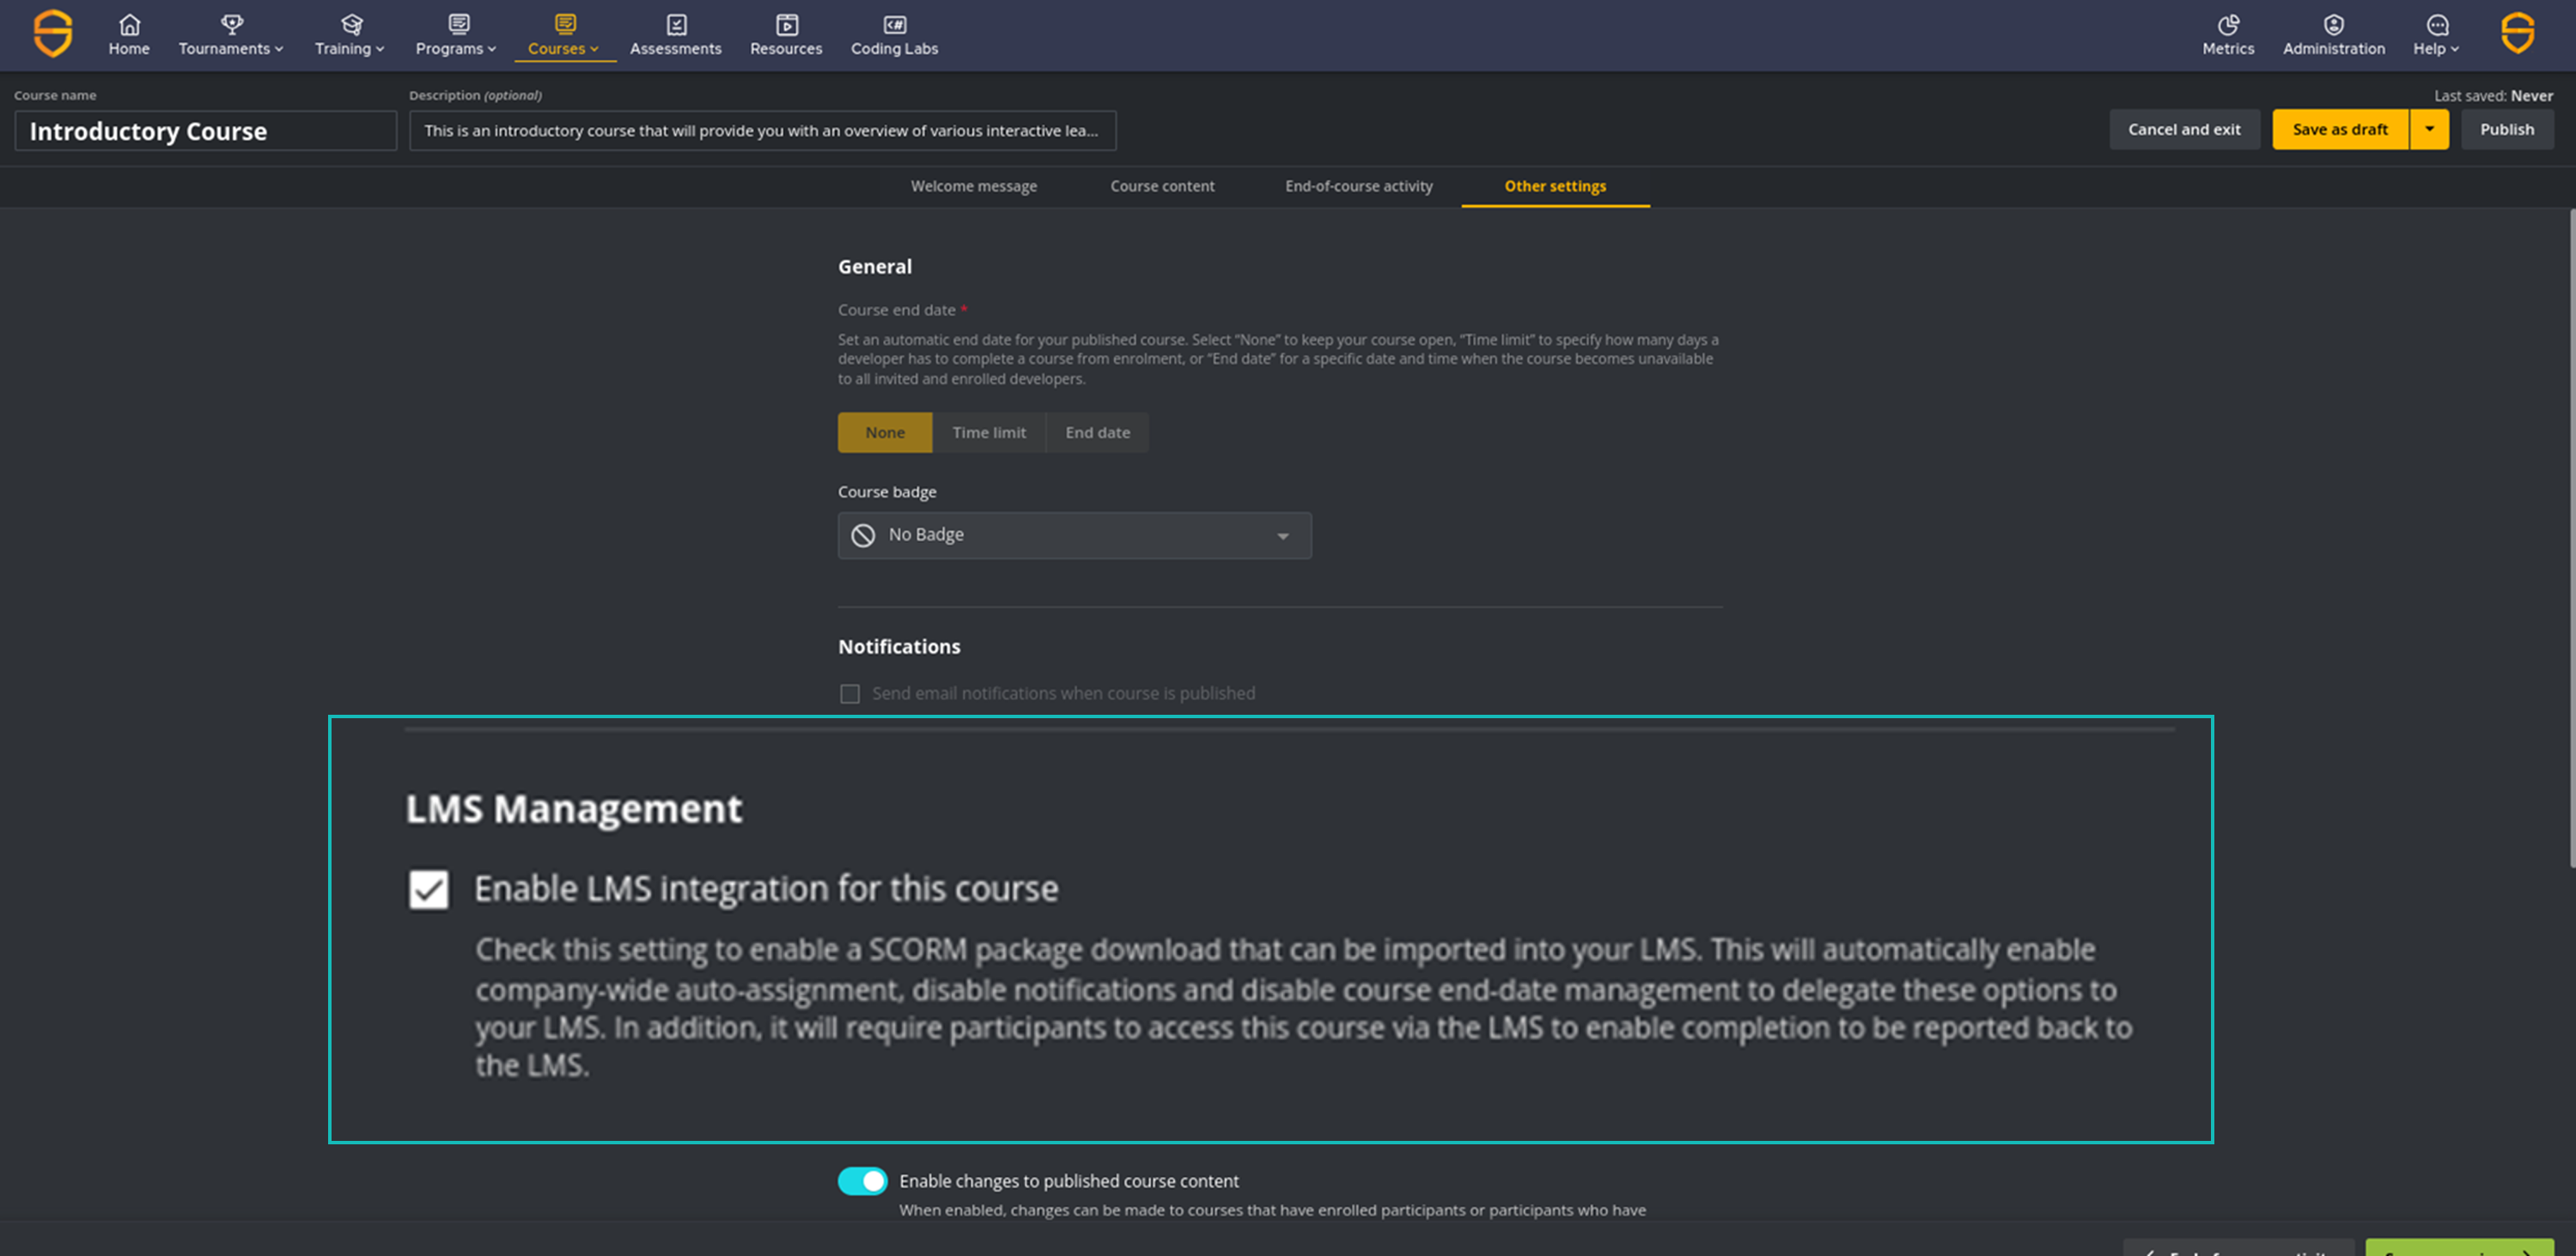This screenshot has height=1256, width=2576.
Task: Click Cancel and exit
Action: coord(2184,129)
